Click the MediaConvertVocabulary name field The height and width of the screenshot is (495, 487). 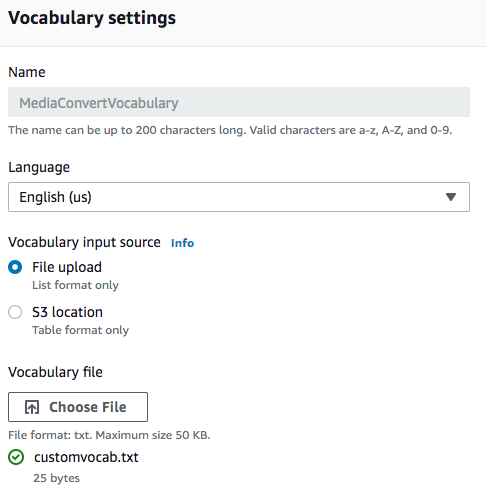click(239, 102)
